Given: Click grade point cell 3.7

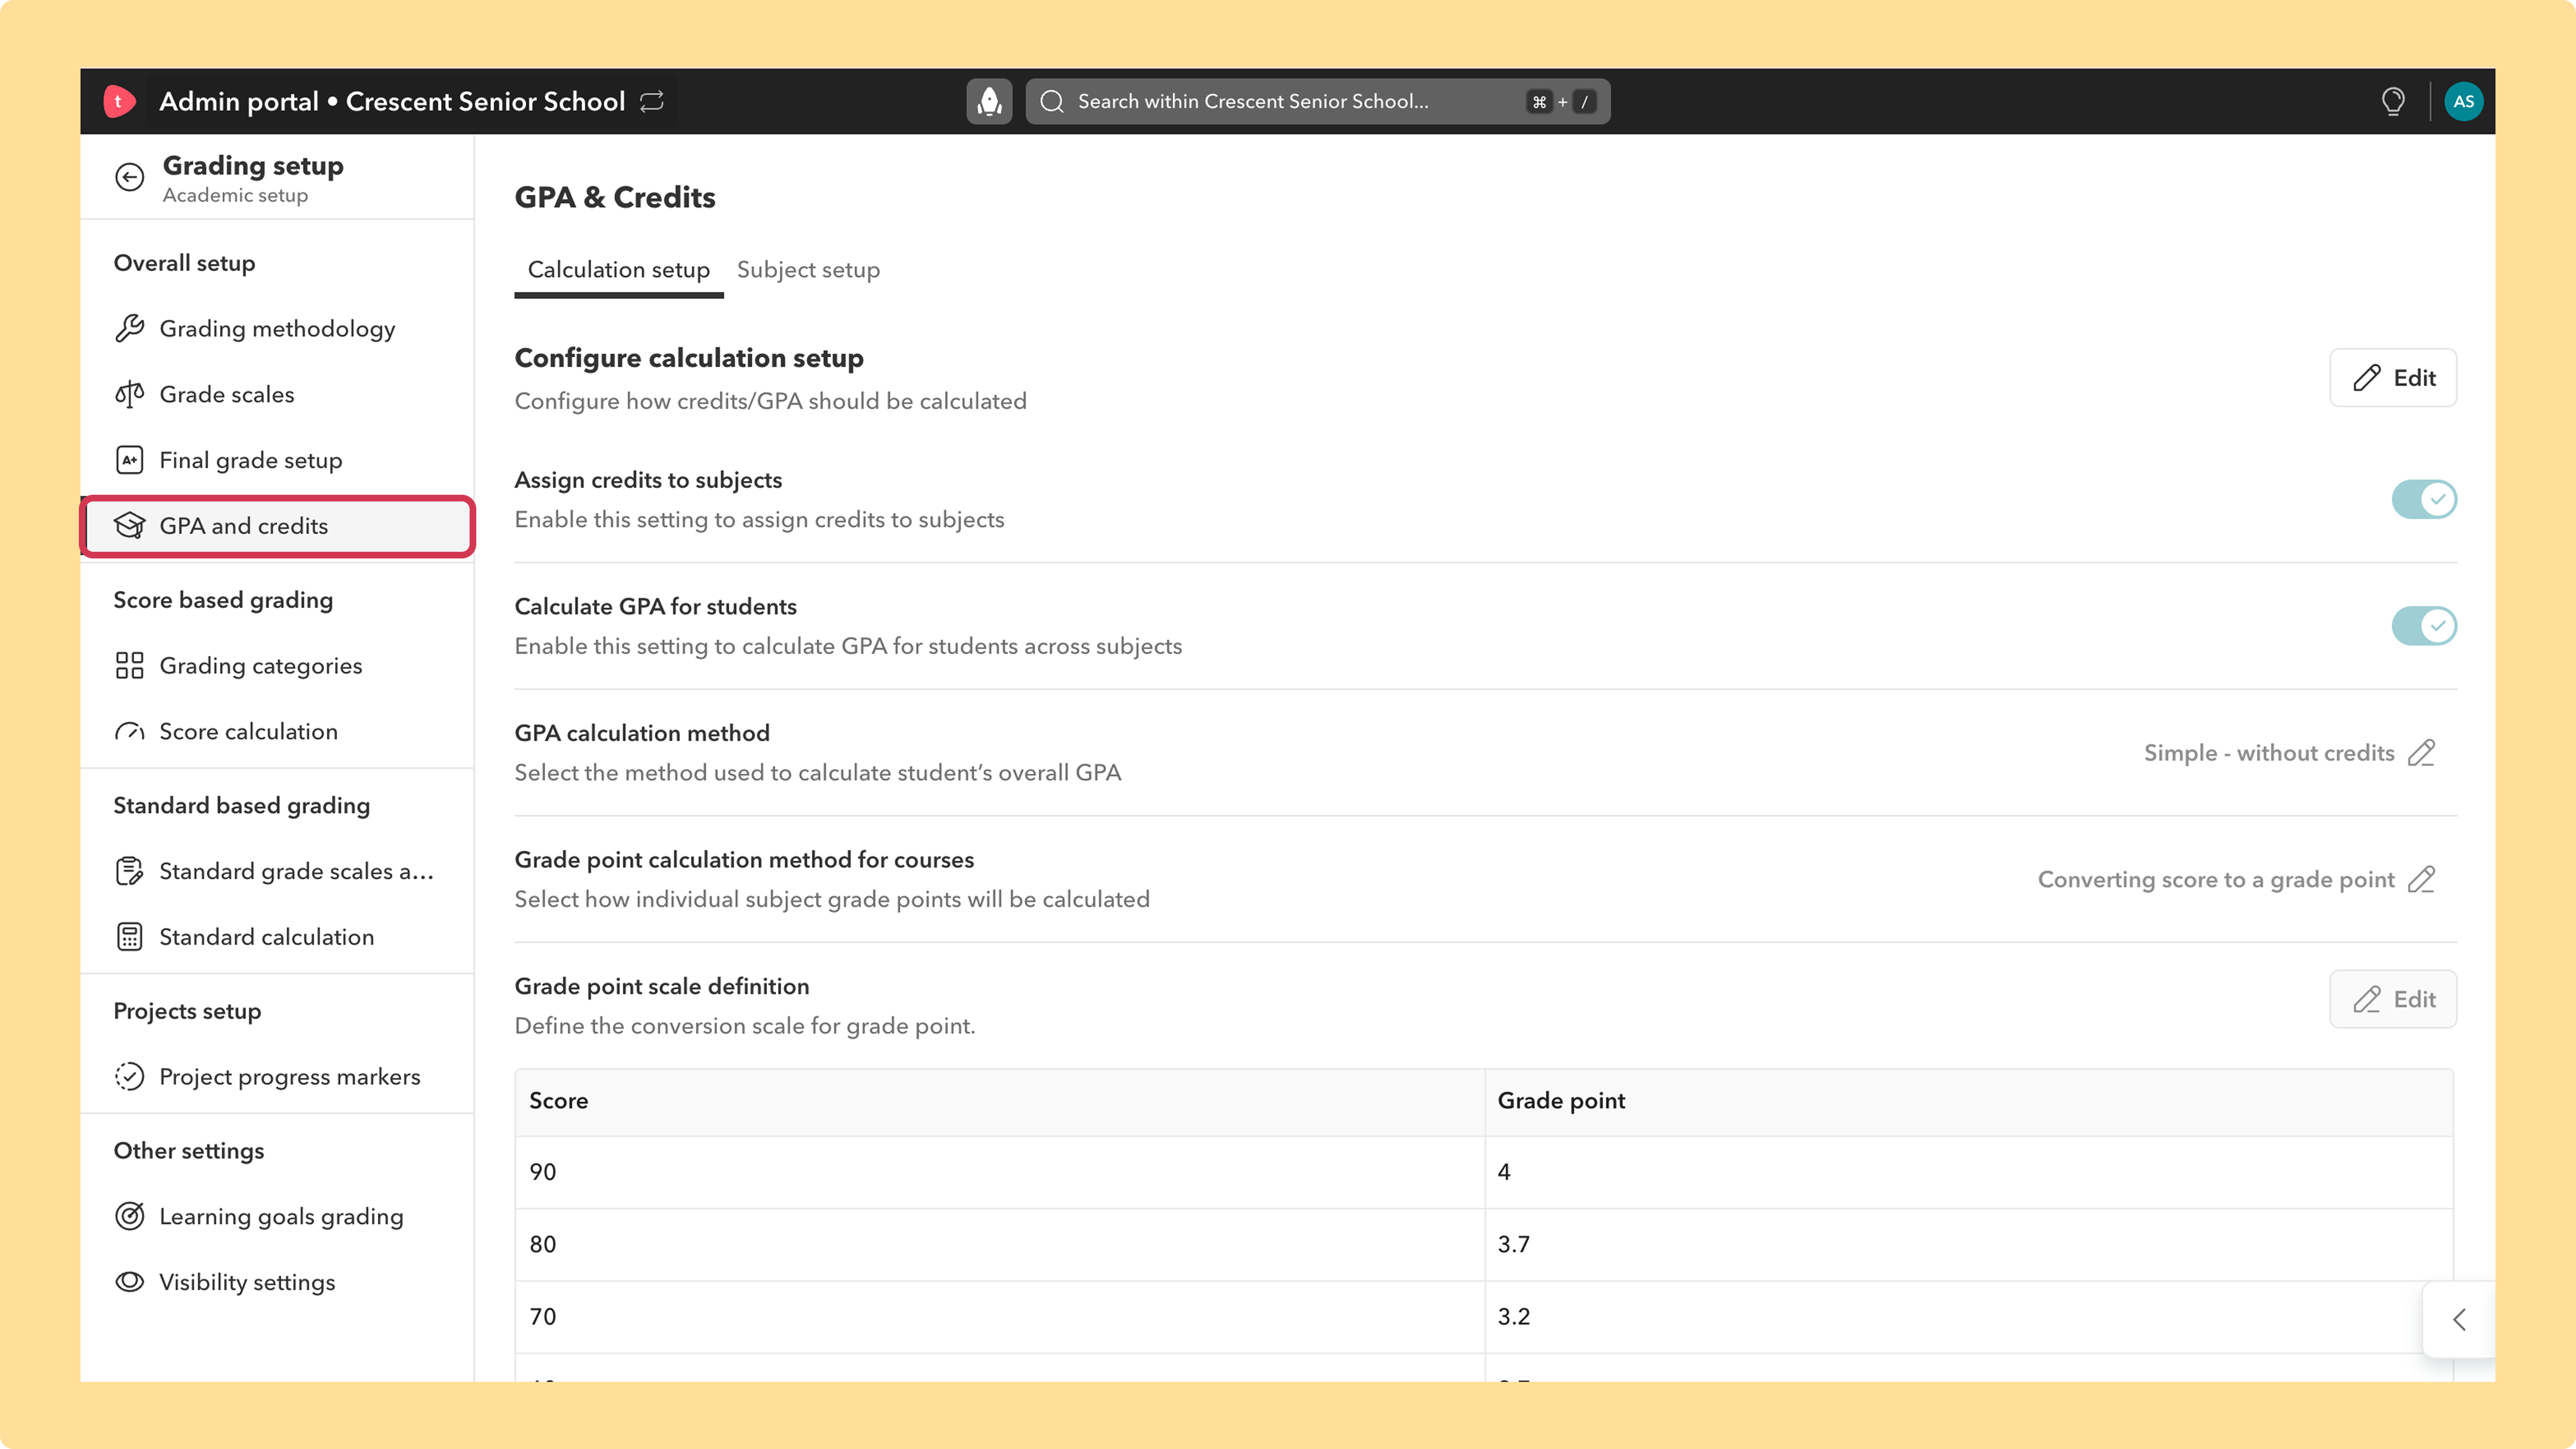Looking at the screenshot, I should (1968, 1245).
